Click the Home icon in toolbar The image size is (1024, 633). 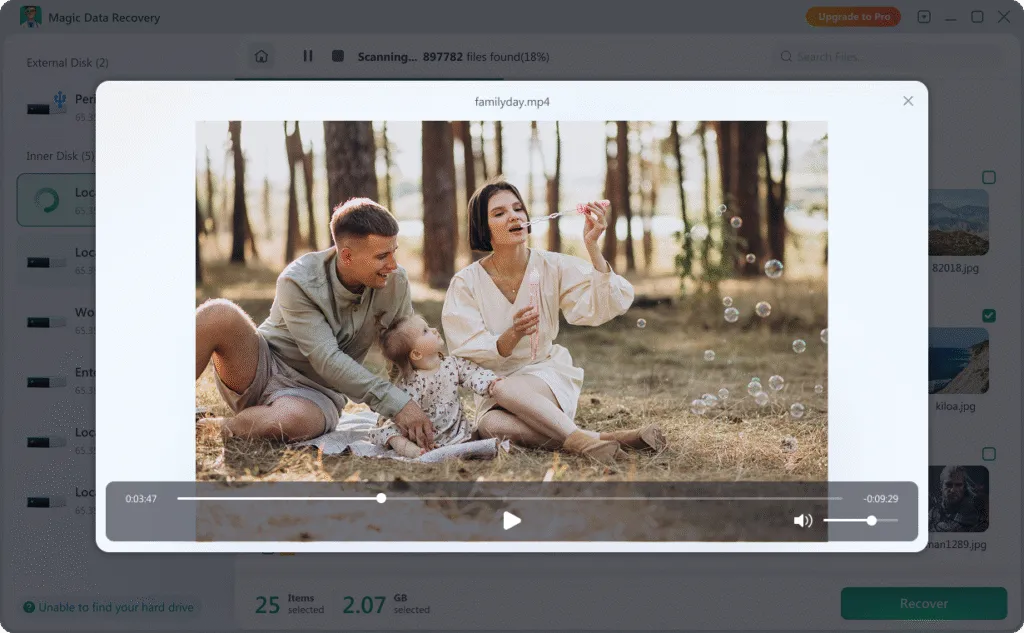(x=261, y=56)
